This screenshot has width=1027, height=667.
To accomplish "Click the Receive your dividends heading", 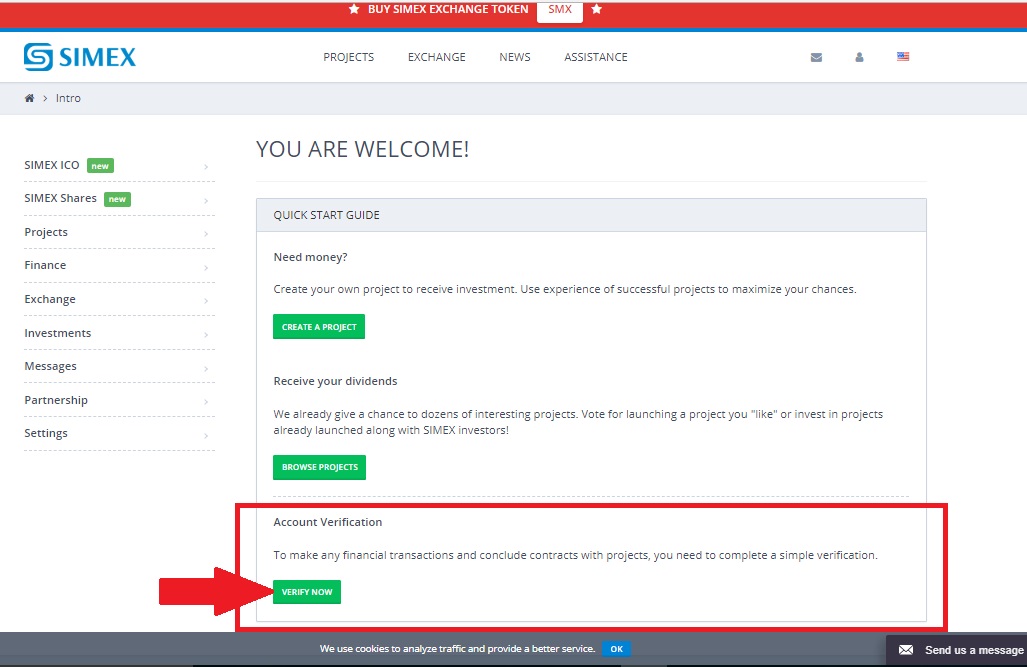I will coord(335,381).
